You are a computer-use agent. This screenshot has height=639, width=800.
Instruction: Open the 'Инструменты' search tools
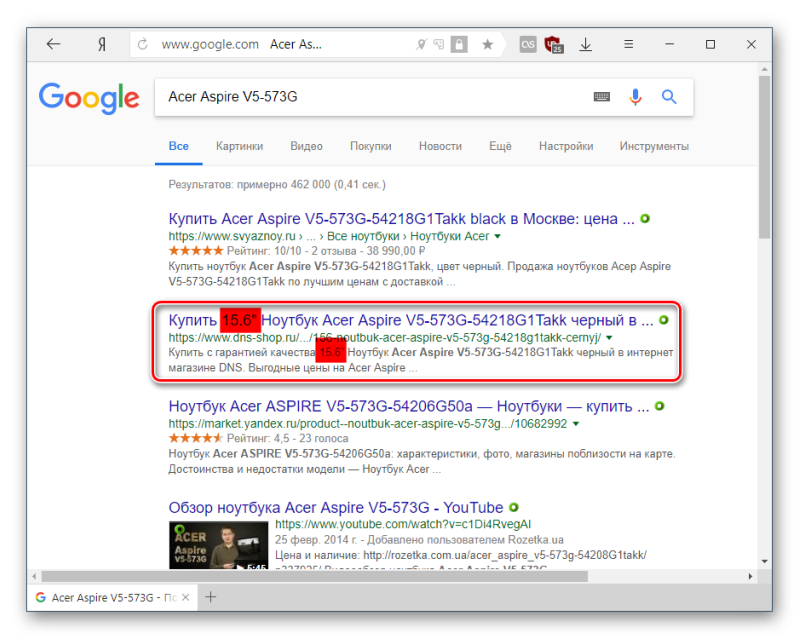(x=654, y=146)
